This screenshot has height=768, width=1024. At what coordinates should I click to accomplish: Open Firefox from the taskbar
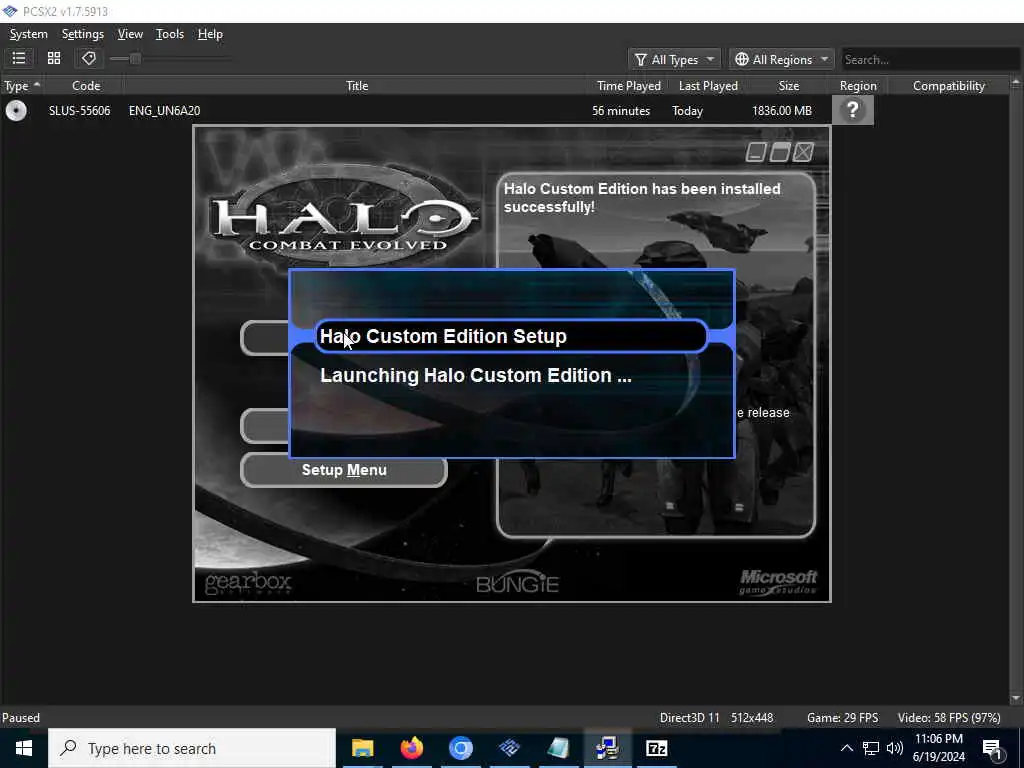[411, 748]
